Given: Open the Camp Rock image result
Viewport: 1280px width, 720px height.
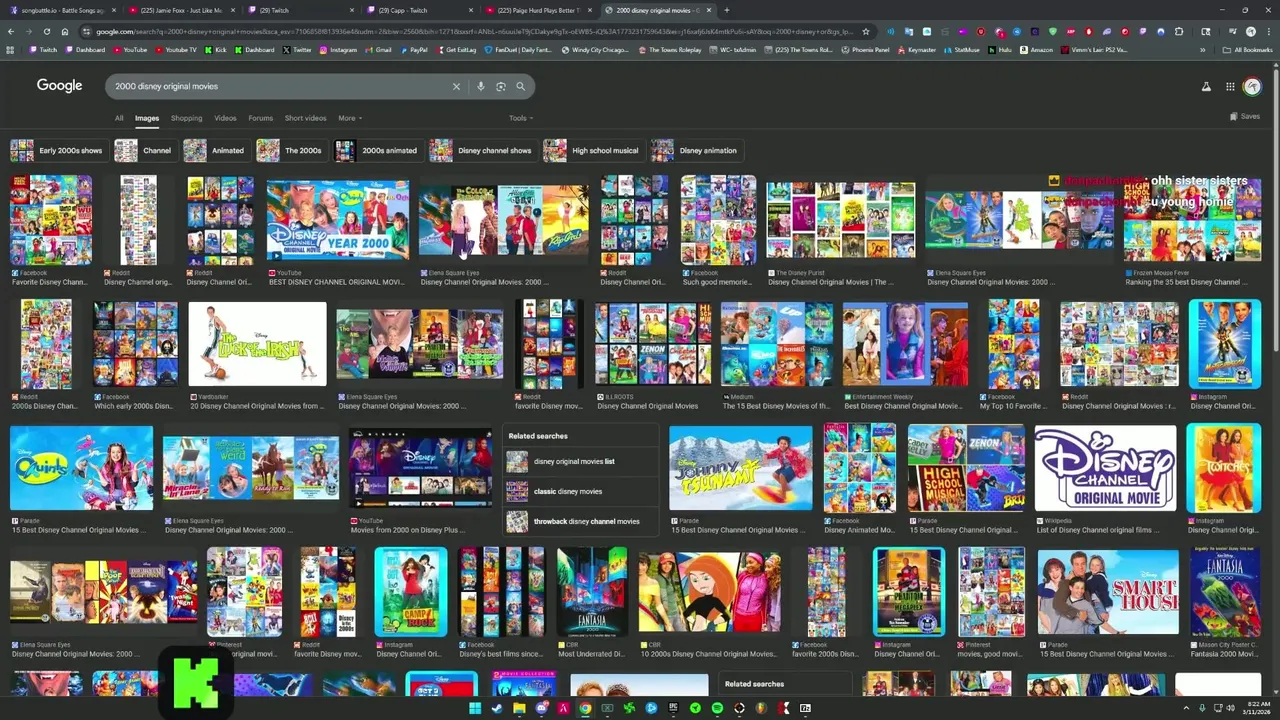Looking at the screenshot, I should point(410,592).
